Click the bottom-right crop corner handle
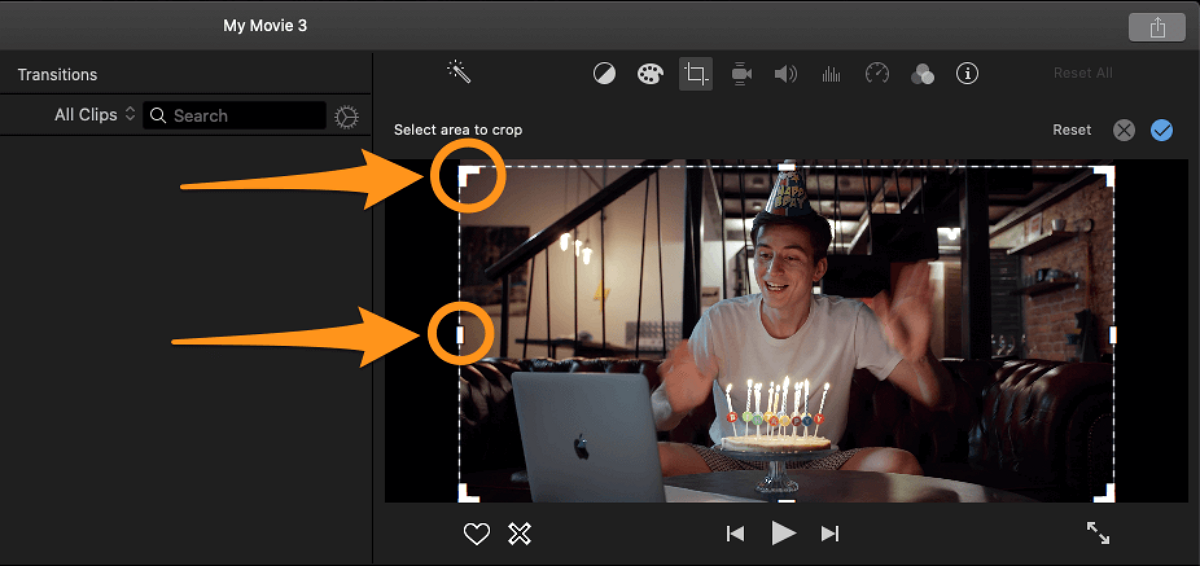Viewport: 1200px width, 566px height. 1104,493
